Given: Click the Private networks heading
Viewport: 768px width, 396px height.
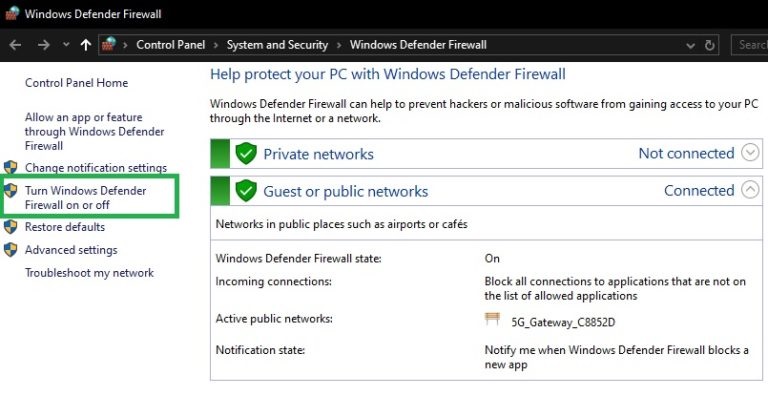Looking at the screenshot, I should point(318,154).
